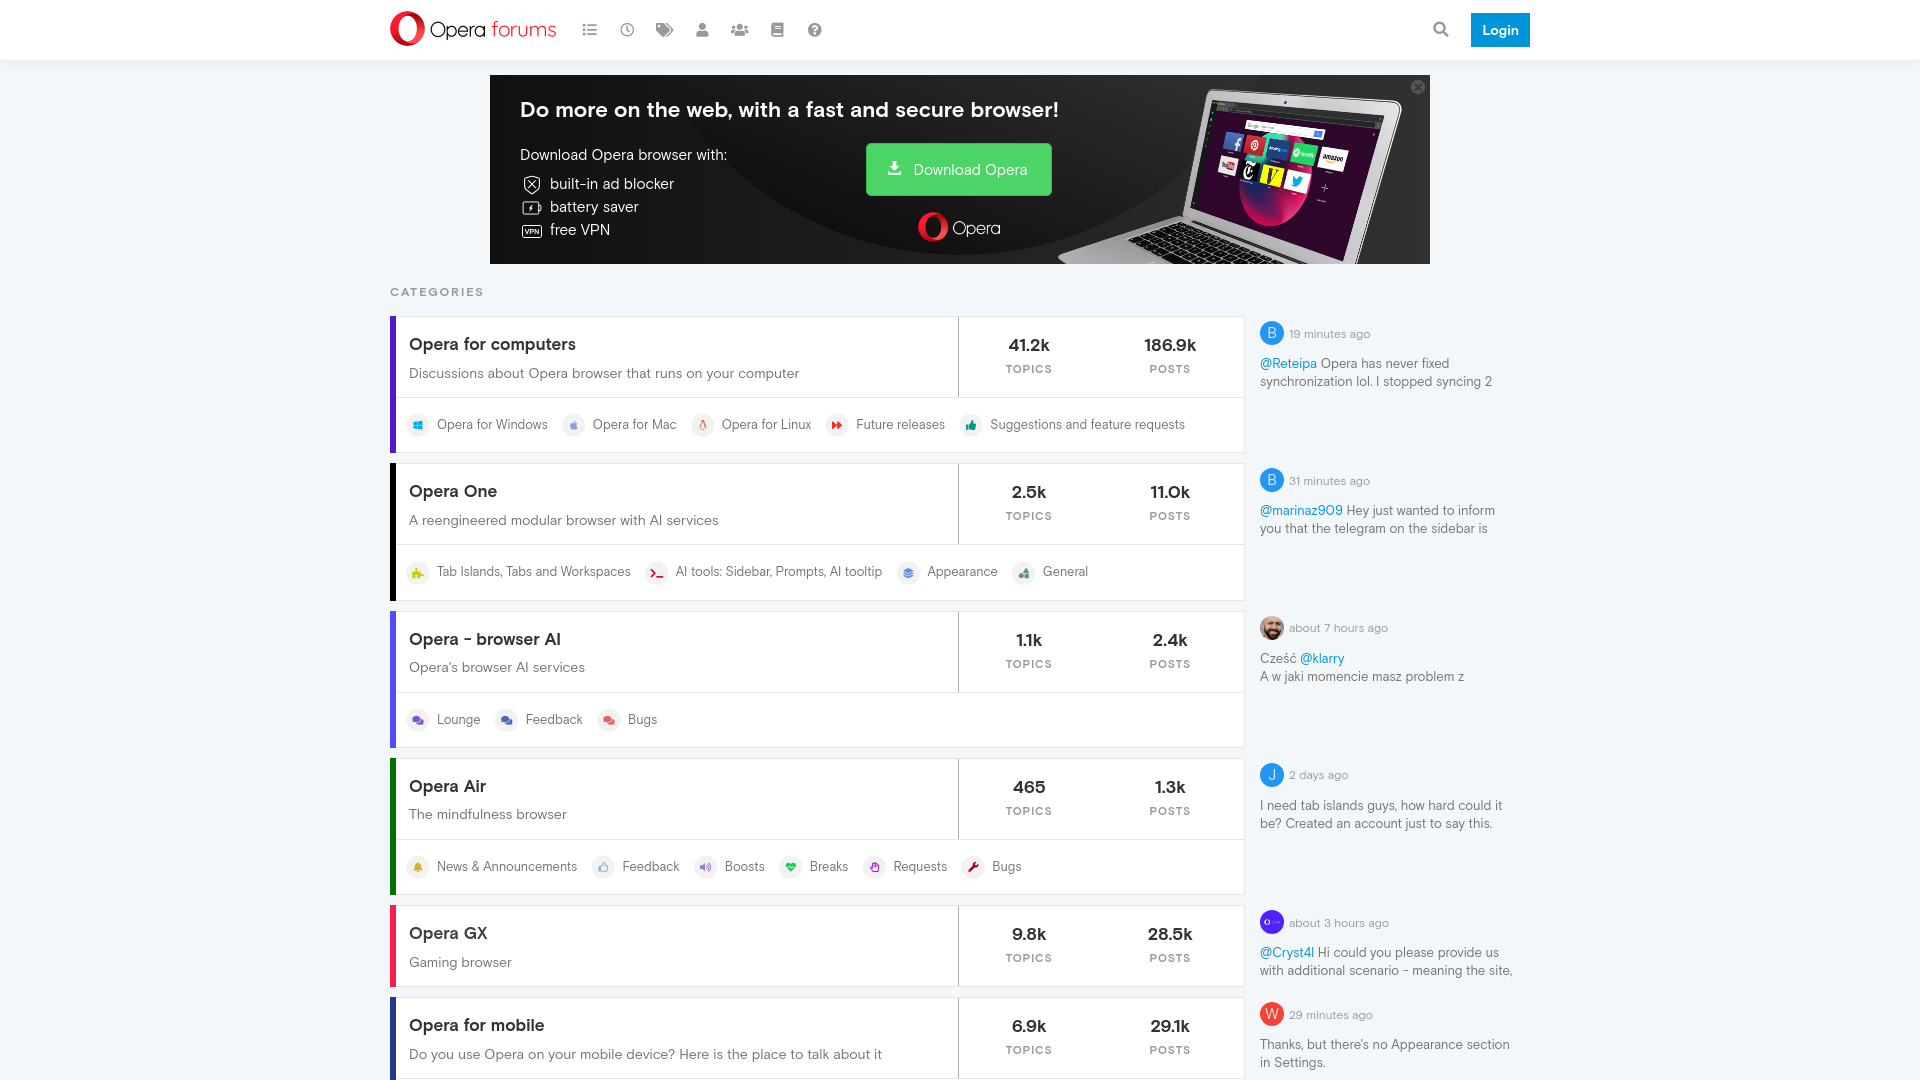Screen dimensions: 1920x1080
Task: Open Opera for Windows subcategory link
Action: point(492,425)
